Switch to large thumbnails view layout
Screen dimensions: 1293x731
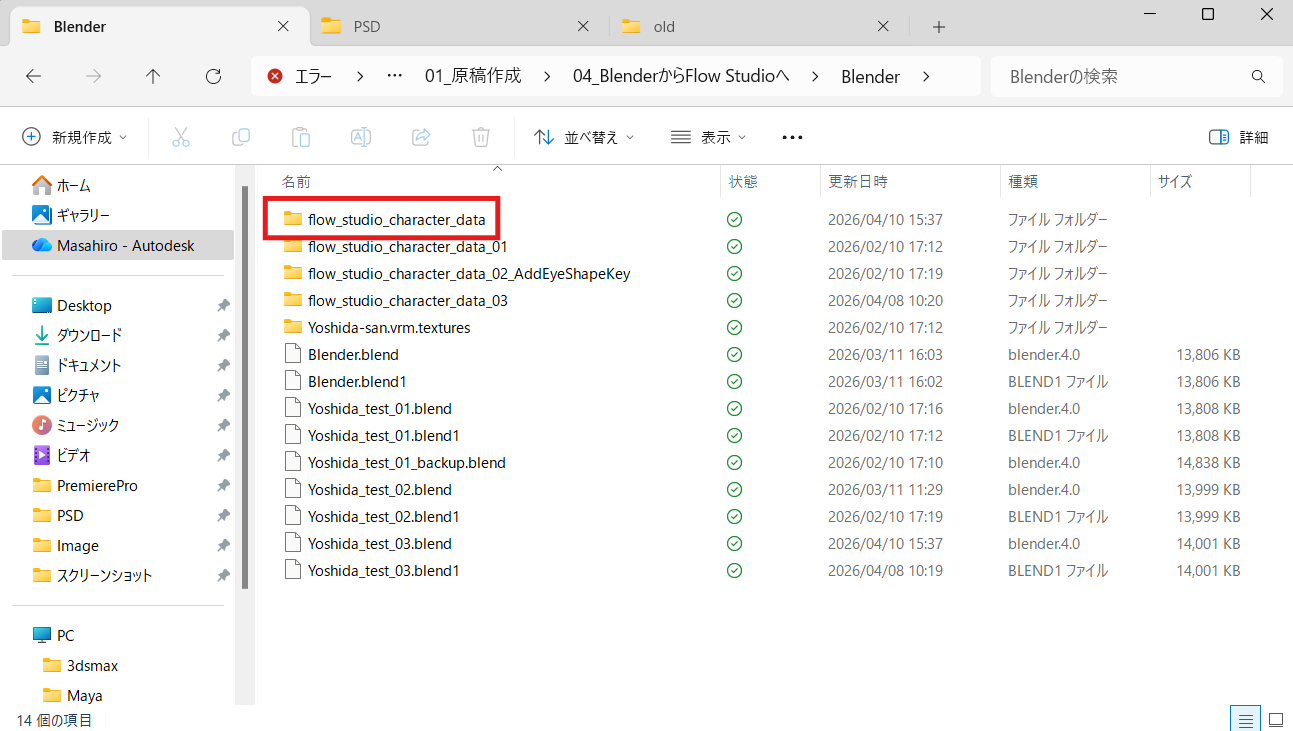[1275, 718]
